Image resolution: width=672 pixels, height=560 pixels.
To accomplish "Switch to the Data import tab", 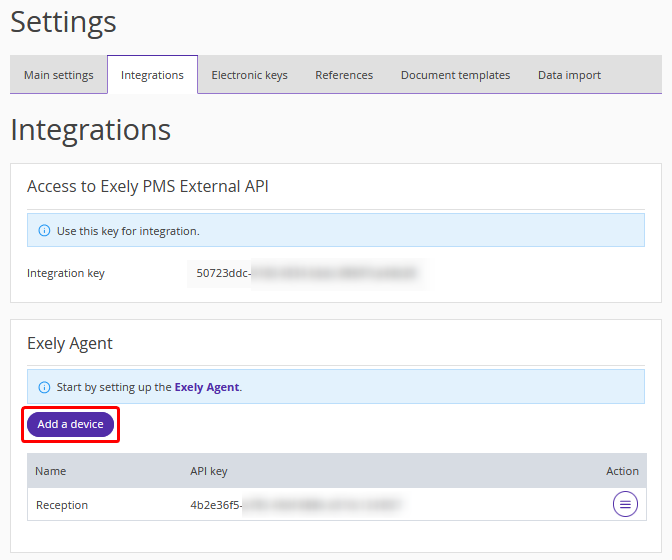I will [569, 75].
